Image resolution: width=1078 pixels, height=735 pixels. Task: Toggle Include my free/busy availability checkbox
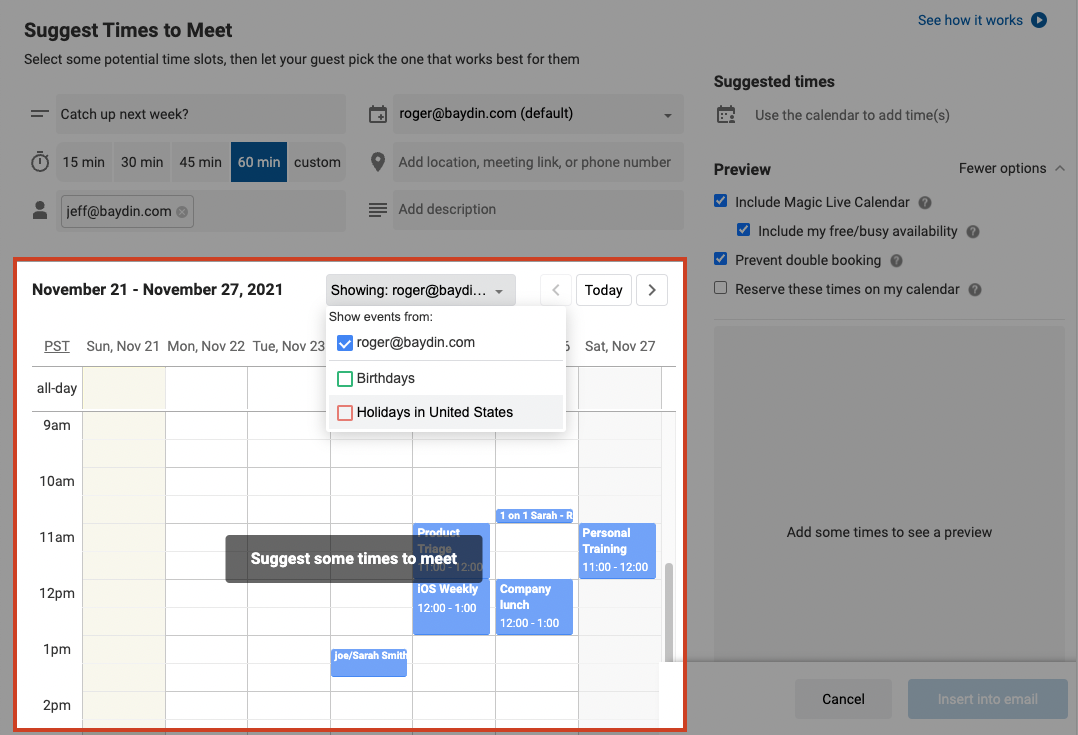pyautogui.click(x=743, y=230)
